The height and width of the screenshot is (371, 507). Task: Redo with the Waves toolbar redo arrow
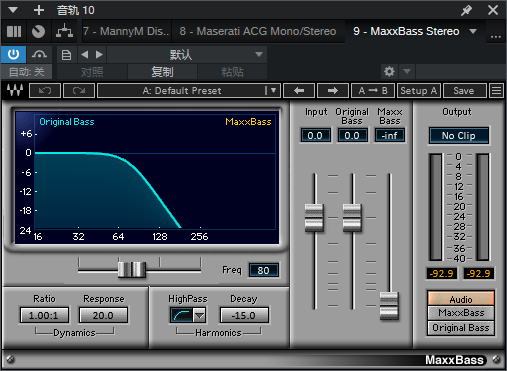79,91
